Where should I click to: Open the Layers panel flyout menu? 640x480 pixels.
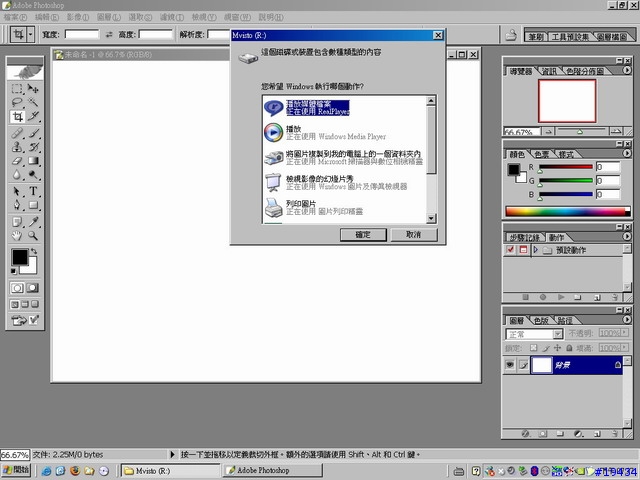[x=627, y=320]
